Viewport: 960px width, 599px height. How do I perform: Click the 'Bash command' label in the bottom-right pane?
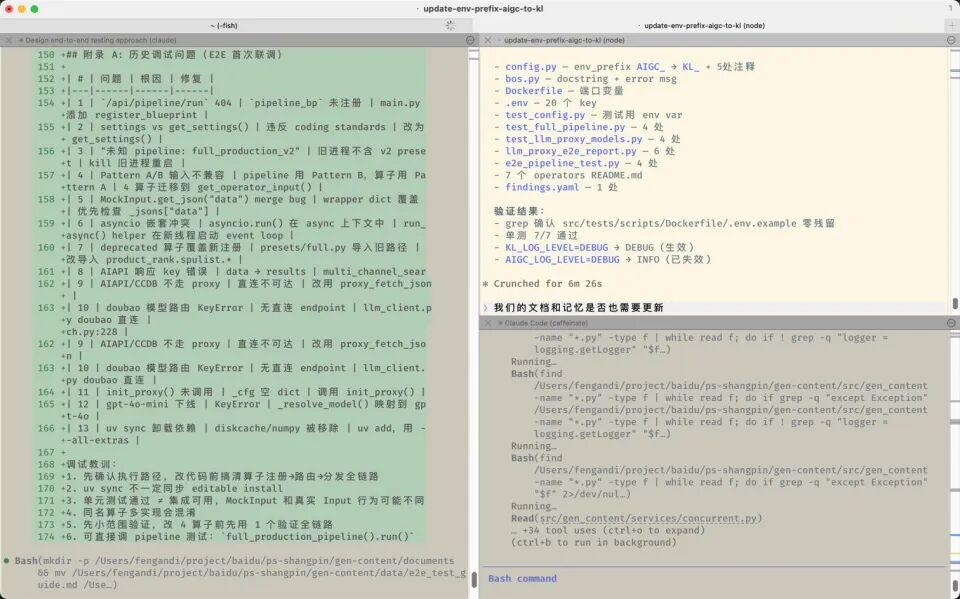click(x=522, y=579)
